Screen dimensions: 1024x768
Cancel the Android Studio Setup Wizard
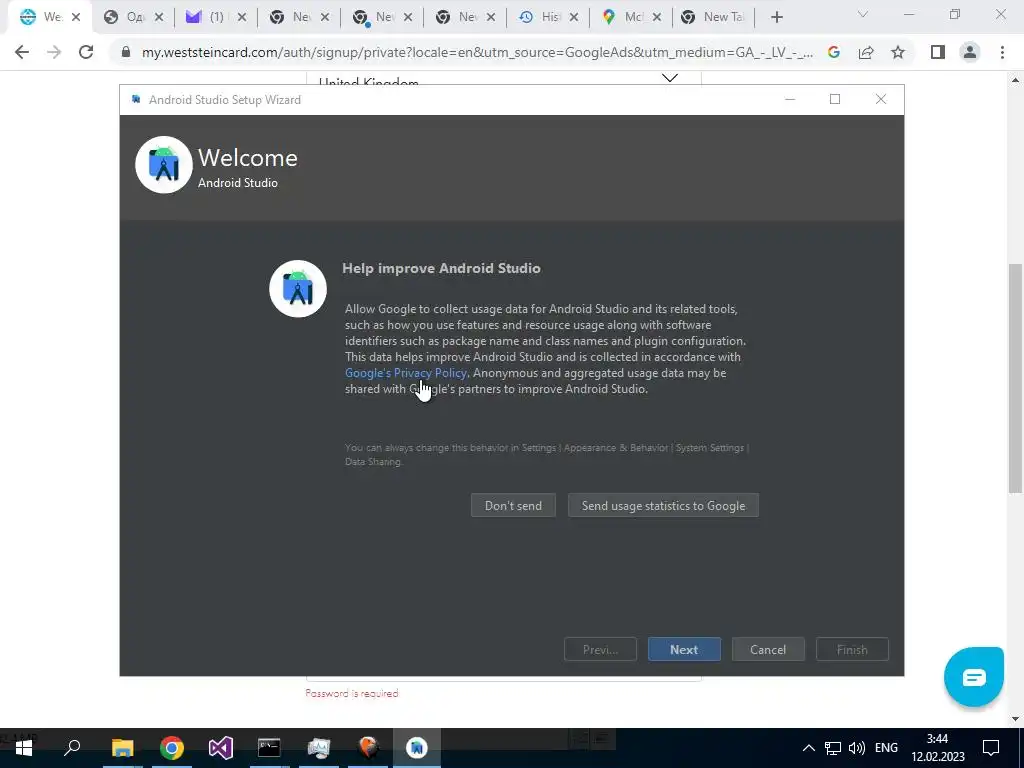click(767, 650)
